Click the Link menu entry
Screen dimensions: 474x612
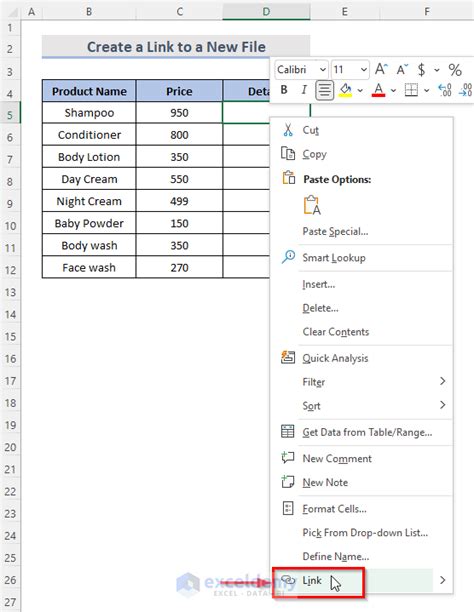362,580
